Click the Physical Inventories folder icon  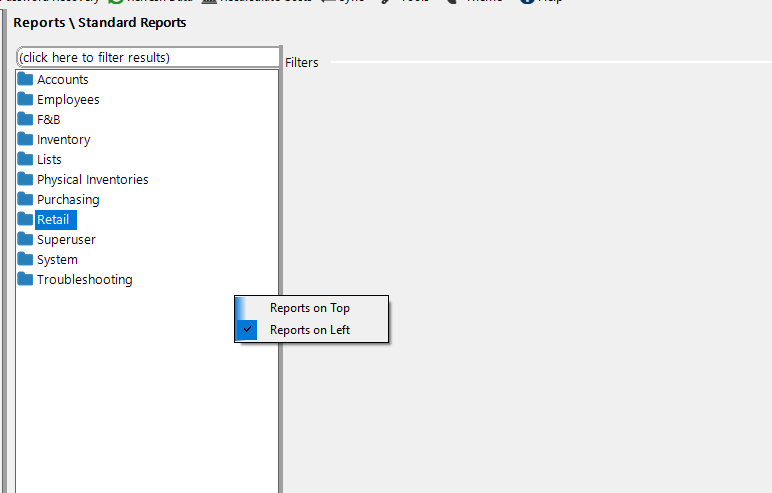point(25,179)
